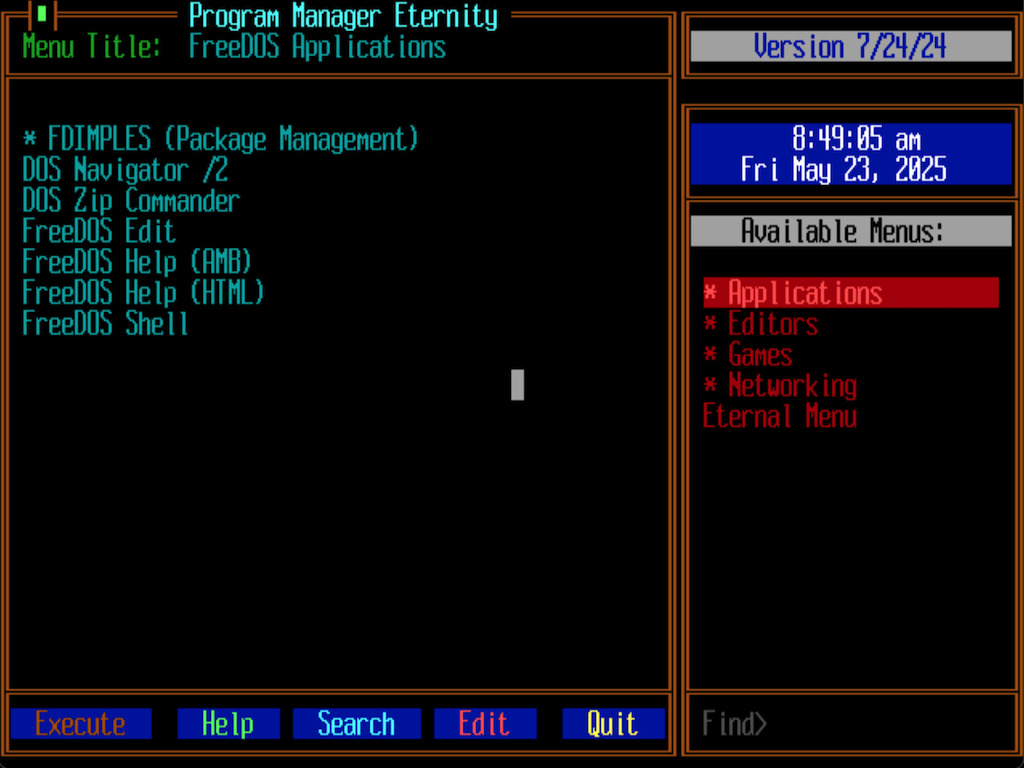The image size is (1024, 768).
Task: Select DOS Navigator /2 entry
Action: pyautogui.click(x=125, y=170)
